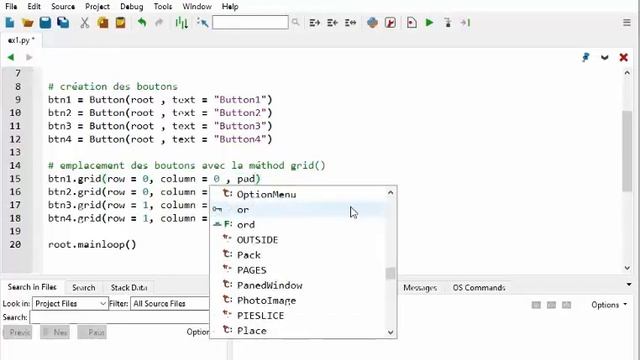This screenshot has width=640, height=360.
Task: Open the hamburger menu at the toolbar's right end
Action: pos(627,22)
